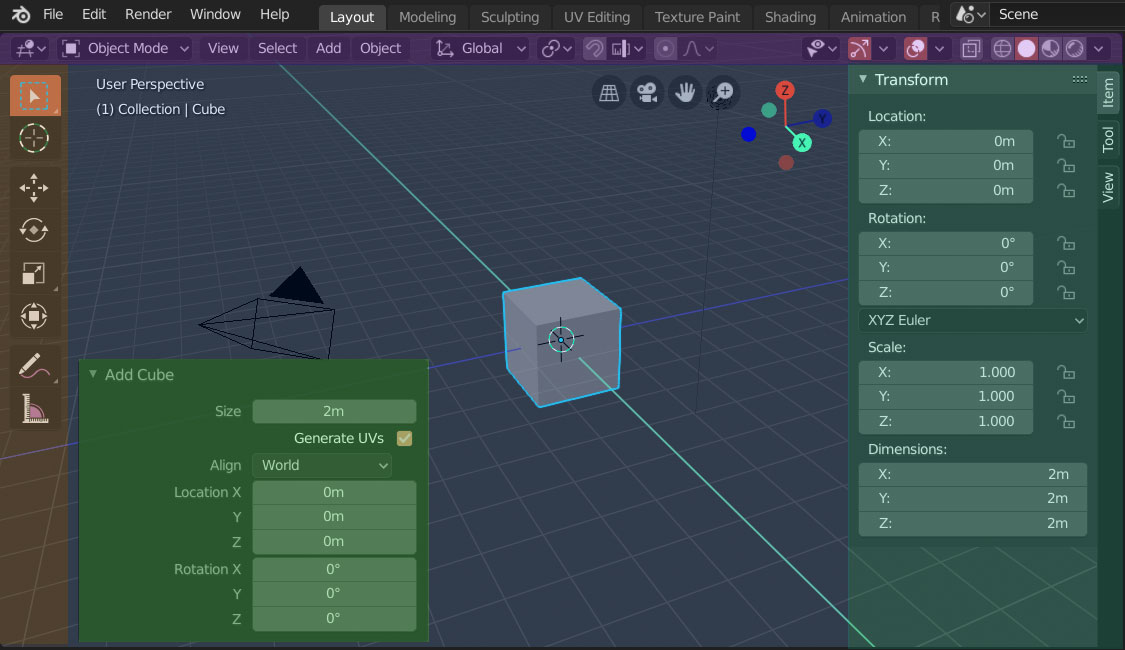This screenshot has width=1125, height=650.
Task: Switch to orthographic view grid icon
Action: tap(609, 93)
